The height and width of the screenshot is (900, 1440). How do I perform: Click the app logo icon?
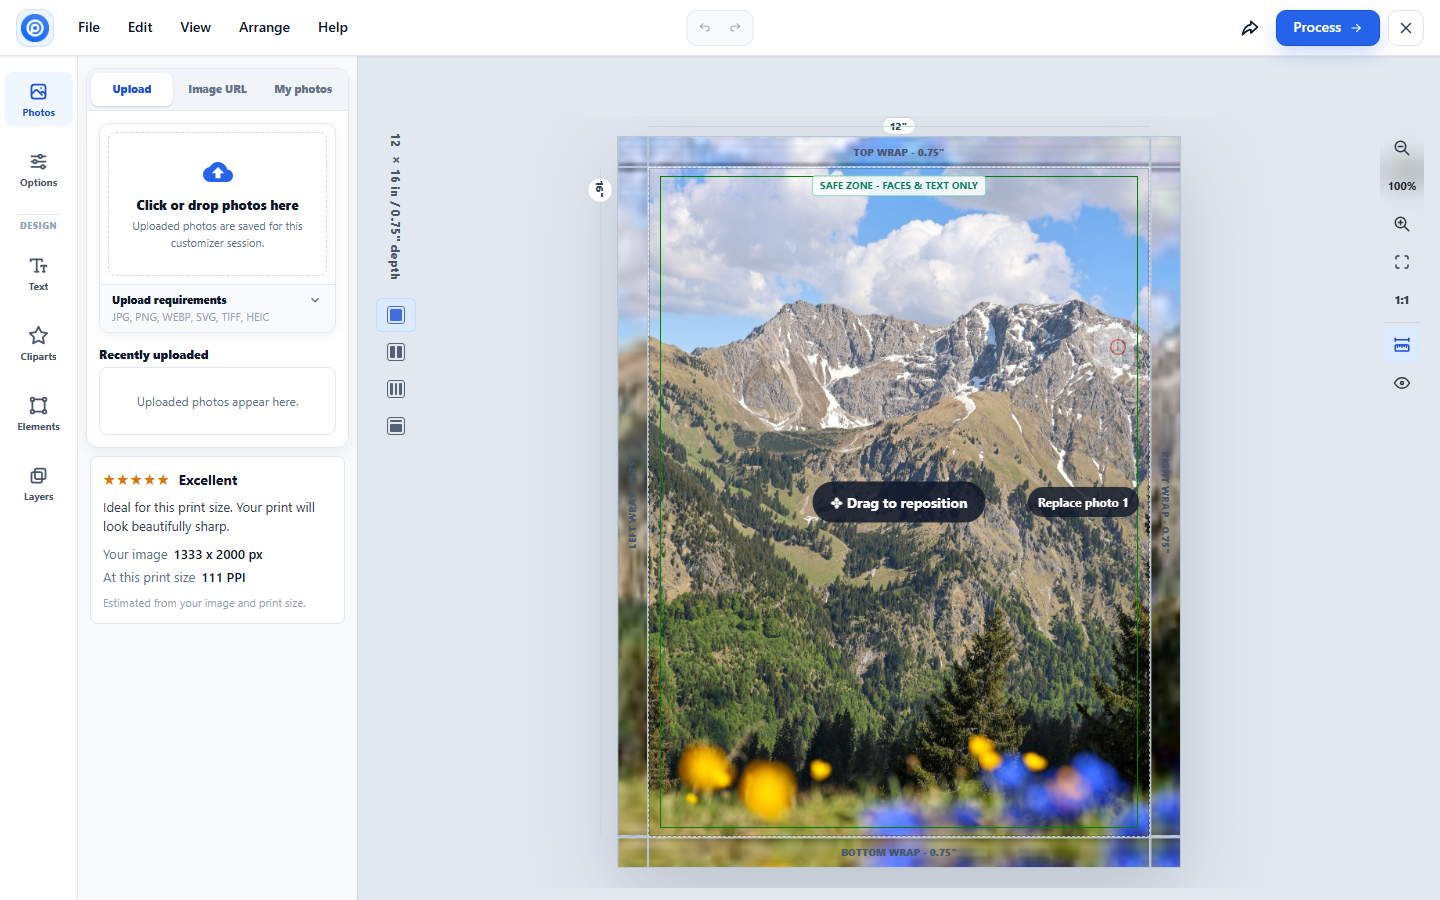pos(35,28)
